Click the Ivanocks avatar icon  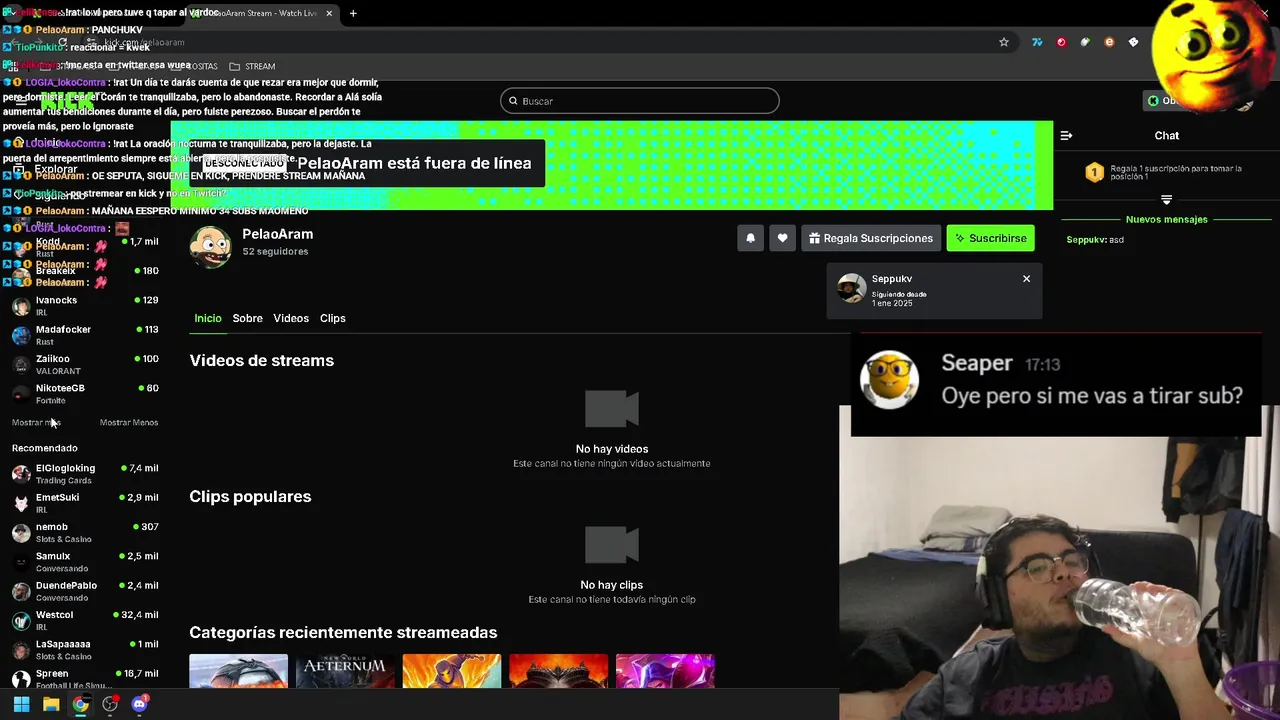tap(21, 306)
